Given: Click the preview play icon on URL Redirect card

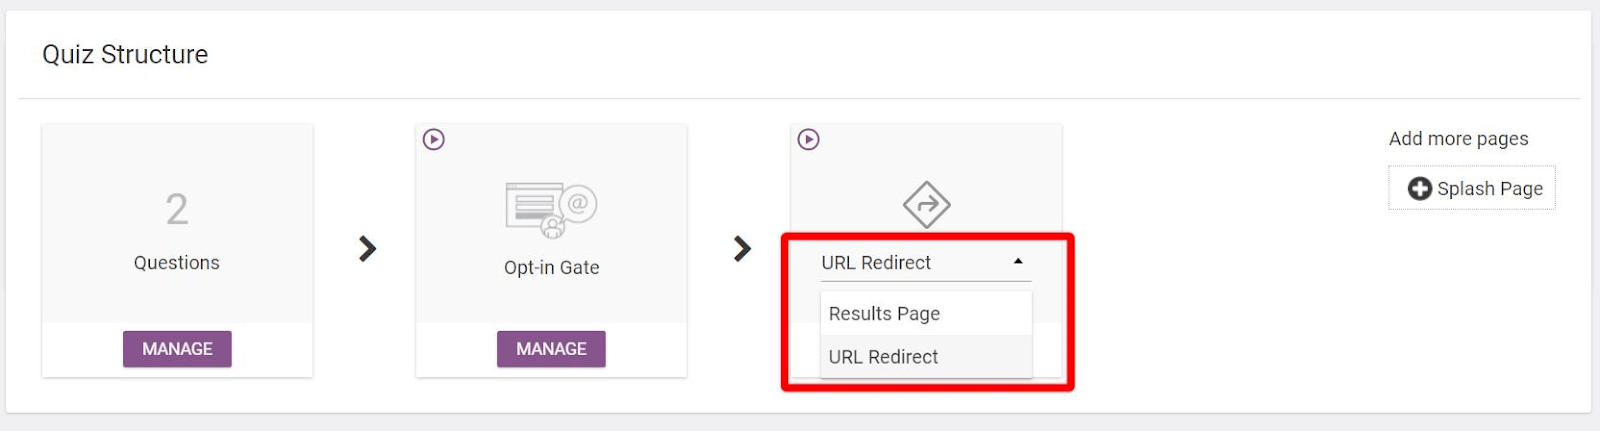Looking at the screenshot, I should click(x=808, y=139).
